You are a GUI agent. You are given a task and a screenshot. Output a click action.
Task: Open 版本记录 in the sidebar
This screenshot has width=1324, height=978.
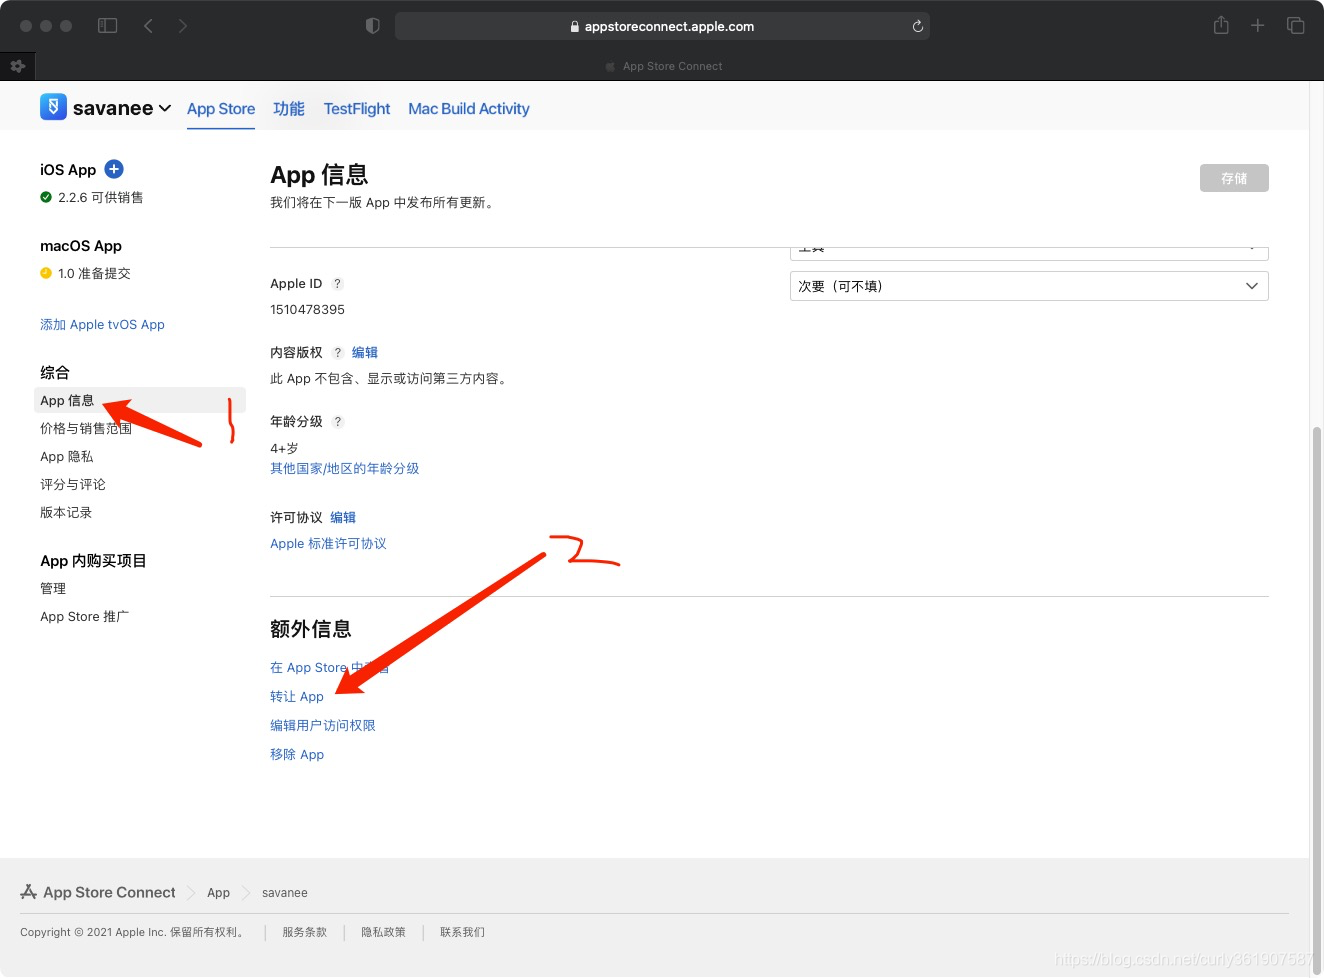[x=66, y=512]
